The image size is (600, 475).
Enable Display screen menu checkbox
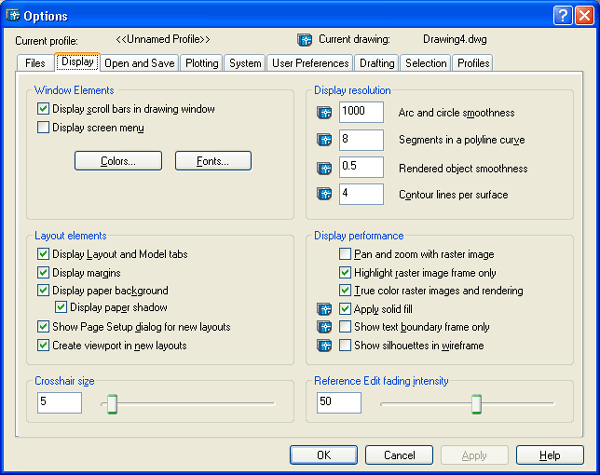click(43, 128)
